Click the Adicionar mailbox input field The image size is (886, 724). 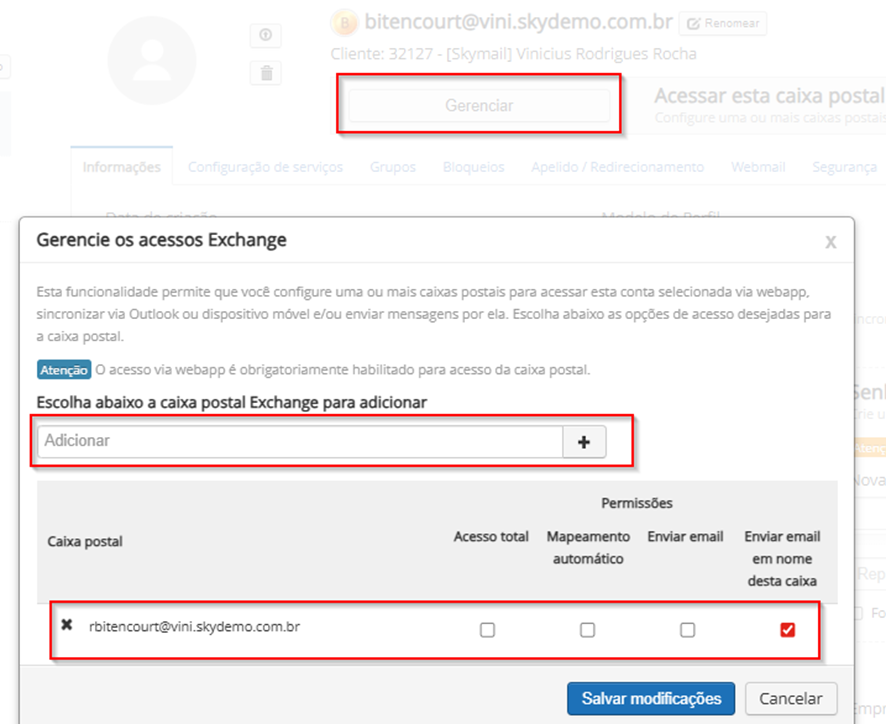pos(300,442)
